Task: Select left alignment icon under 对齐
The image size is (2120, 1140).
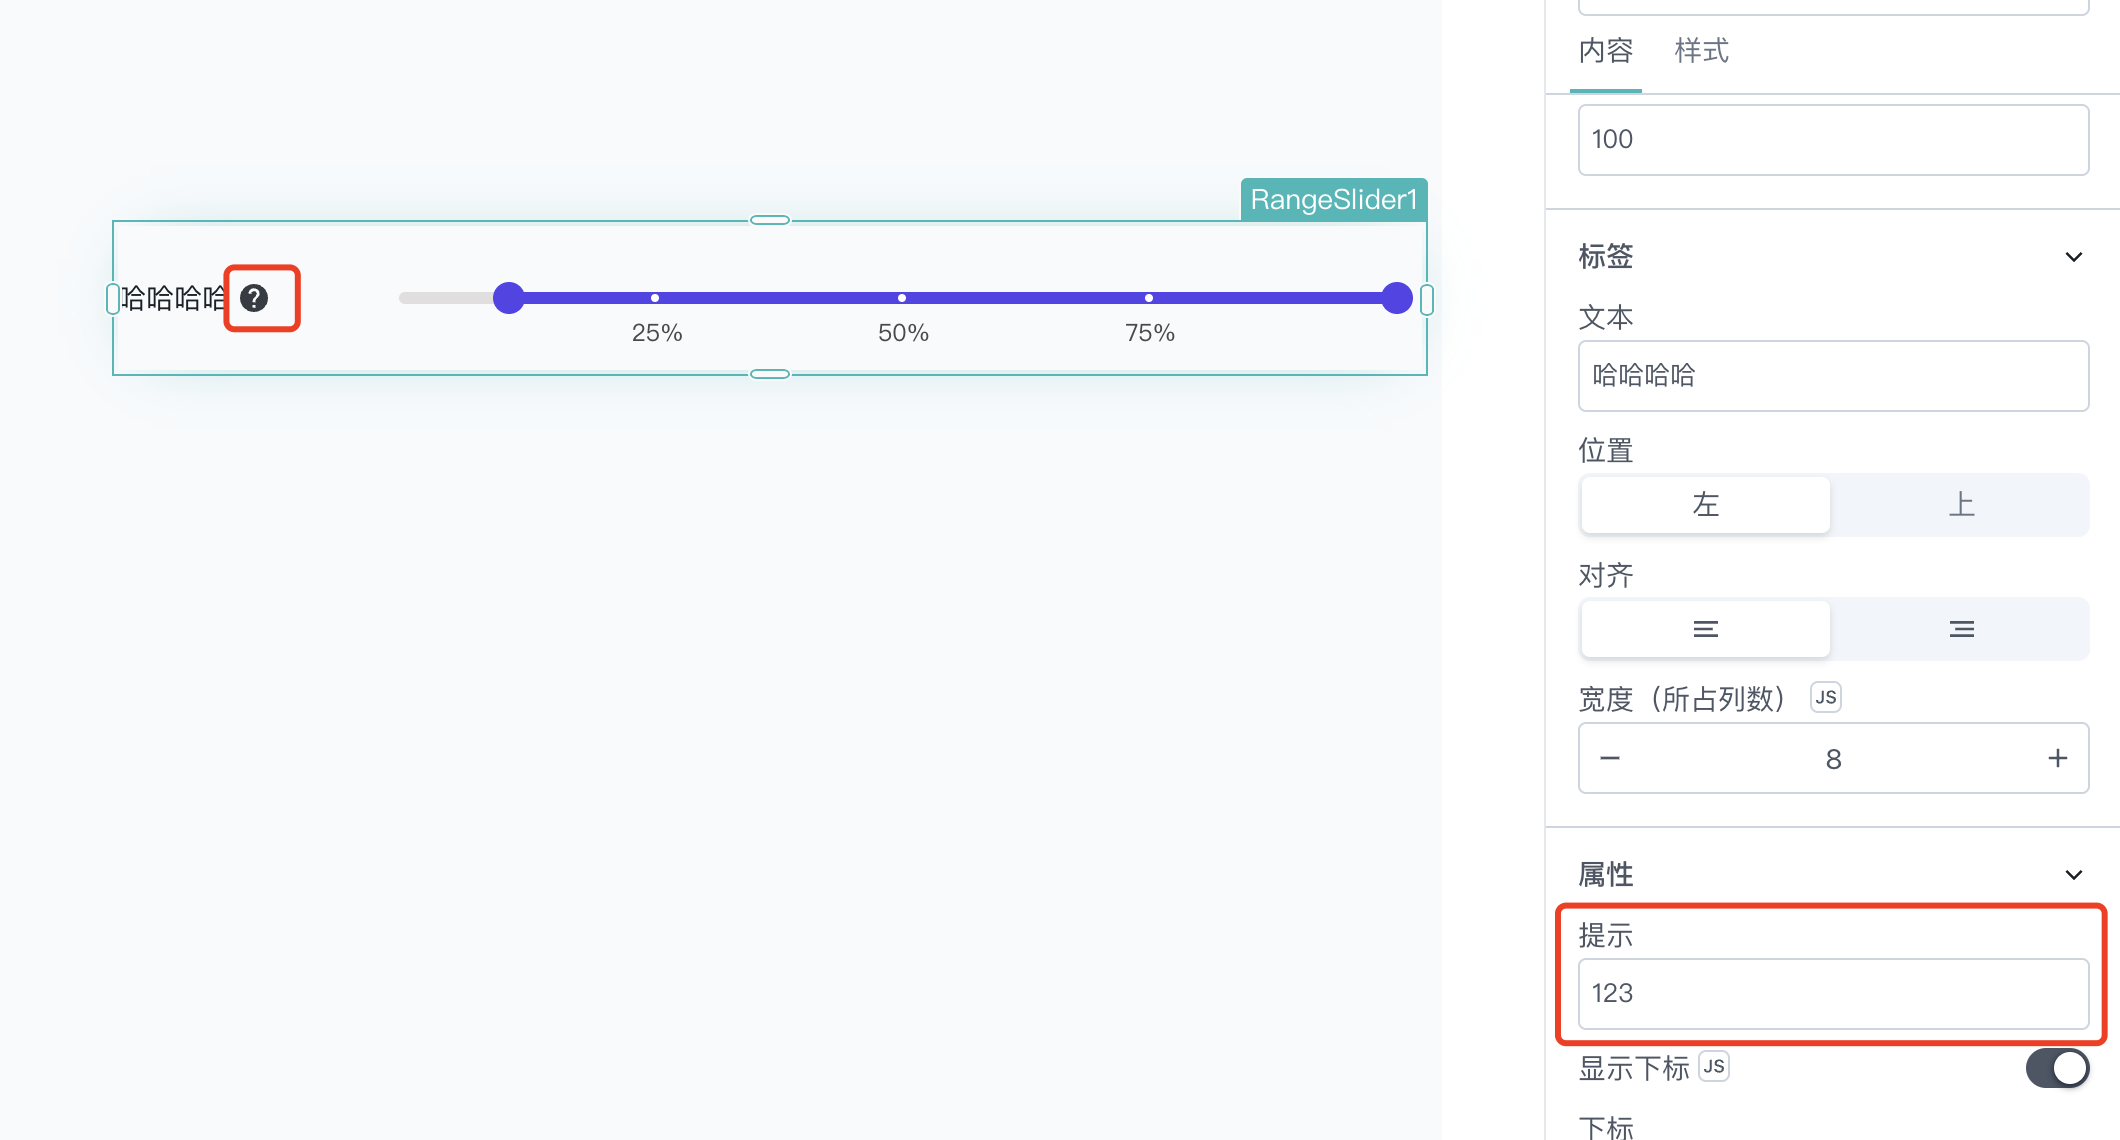Action: [1706, 629]
